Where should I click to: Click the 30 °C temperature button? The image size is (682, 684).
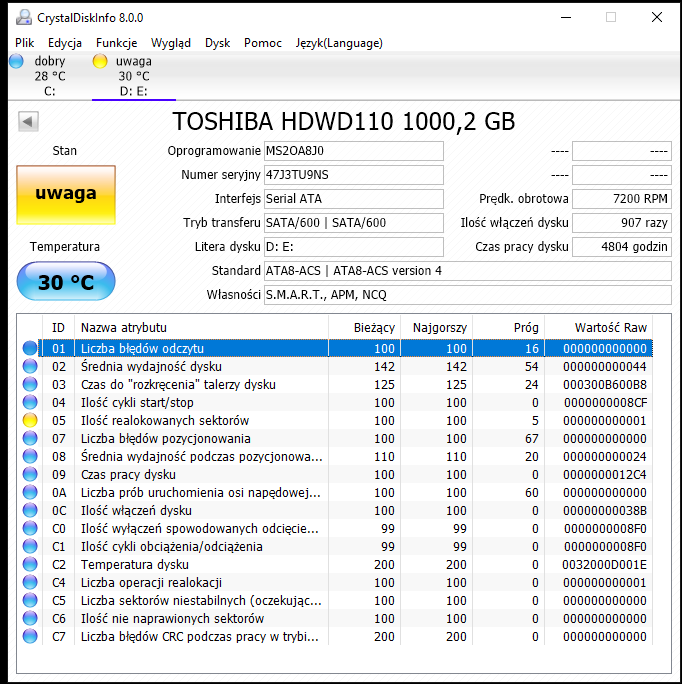tap(66, 281)
